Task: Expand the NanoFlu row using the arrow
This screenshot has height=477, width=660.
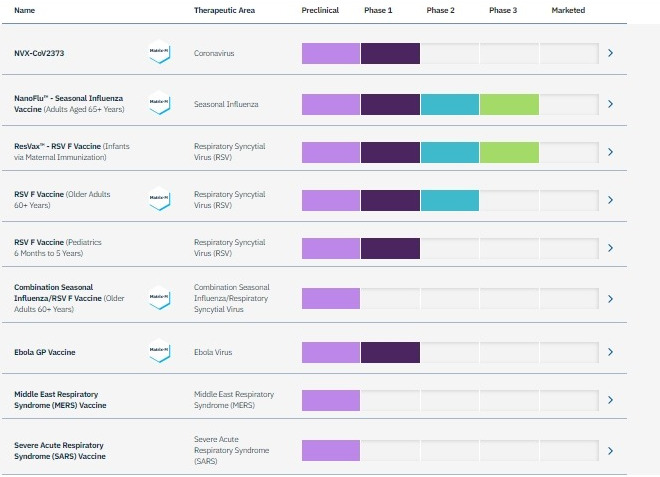Action: coord(610,104)
